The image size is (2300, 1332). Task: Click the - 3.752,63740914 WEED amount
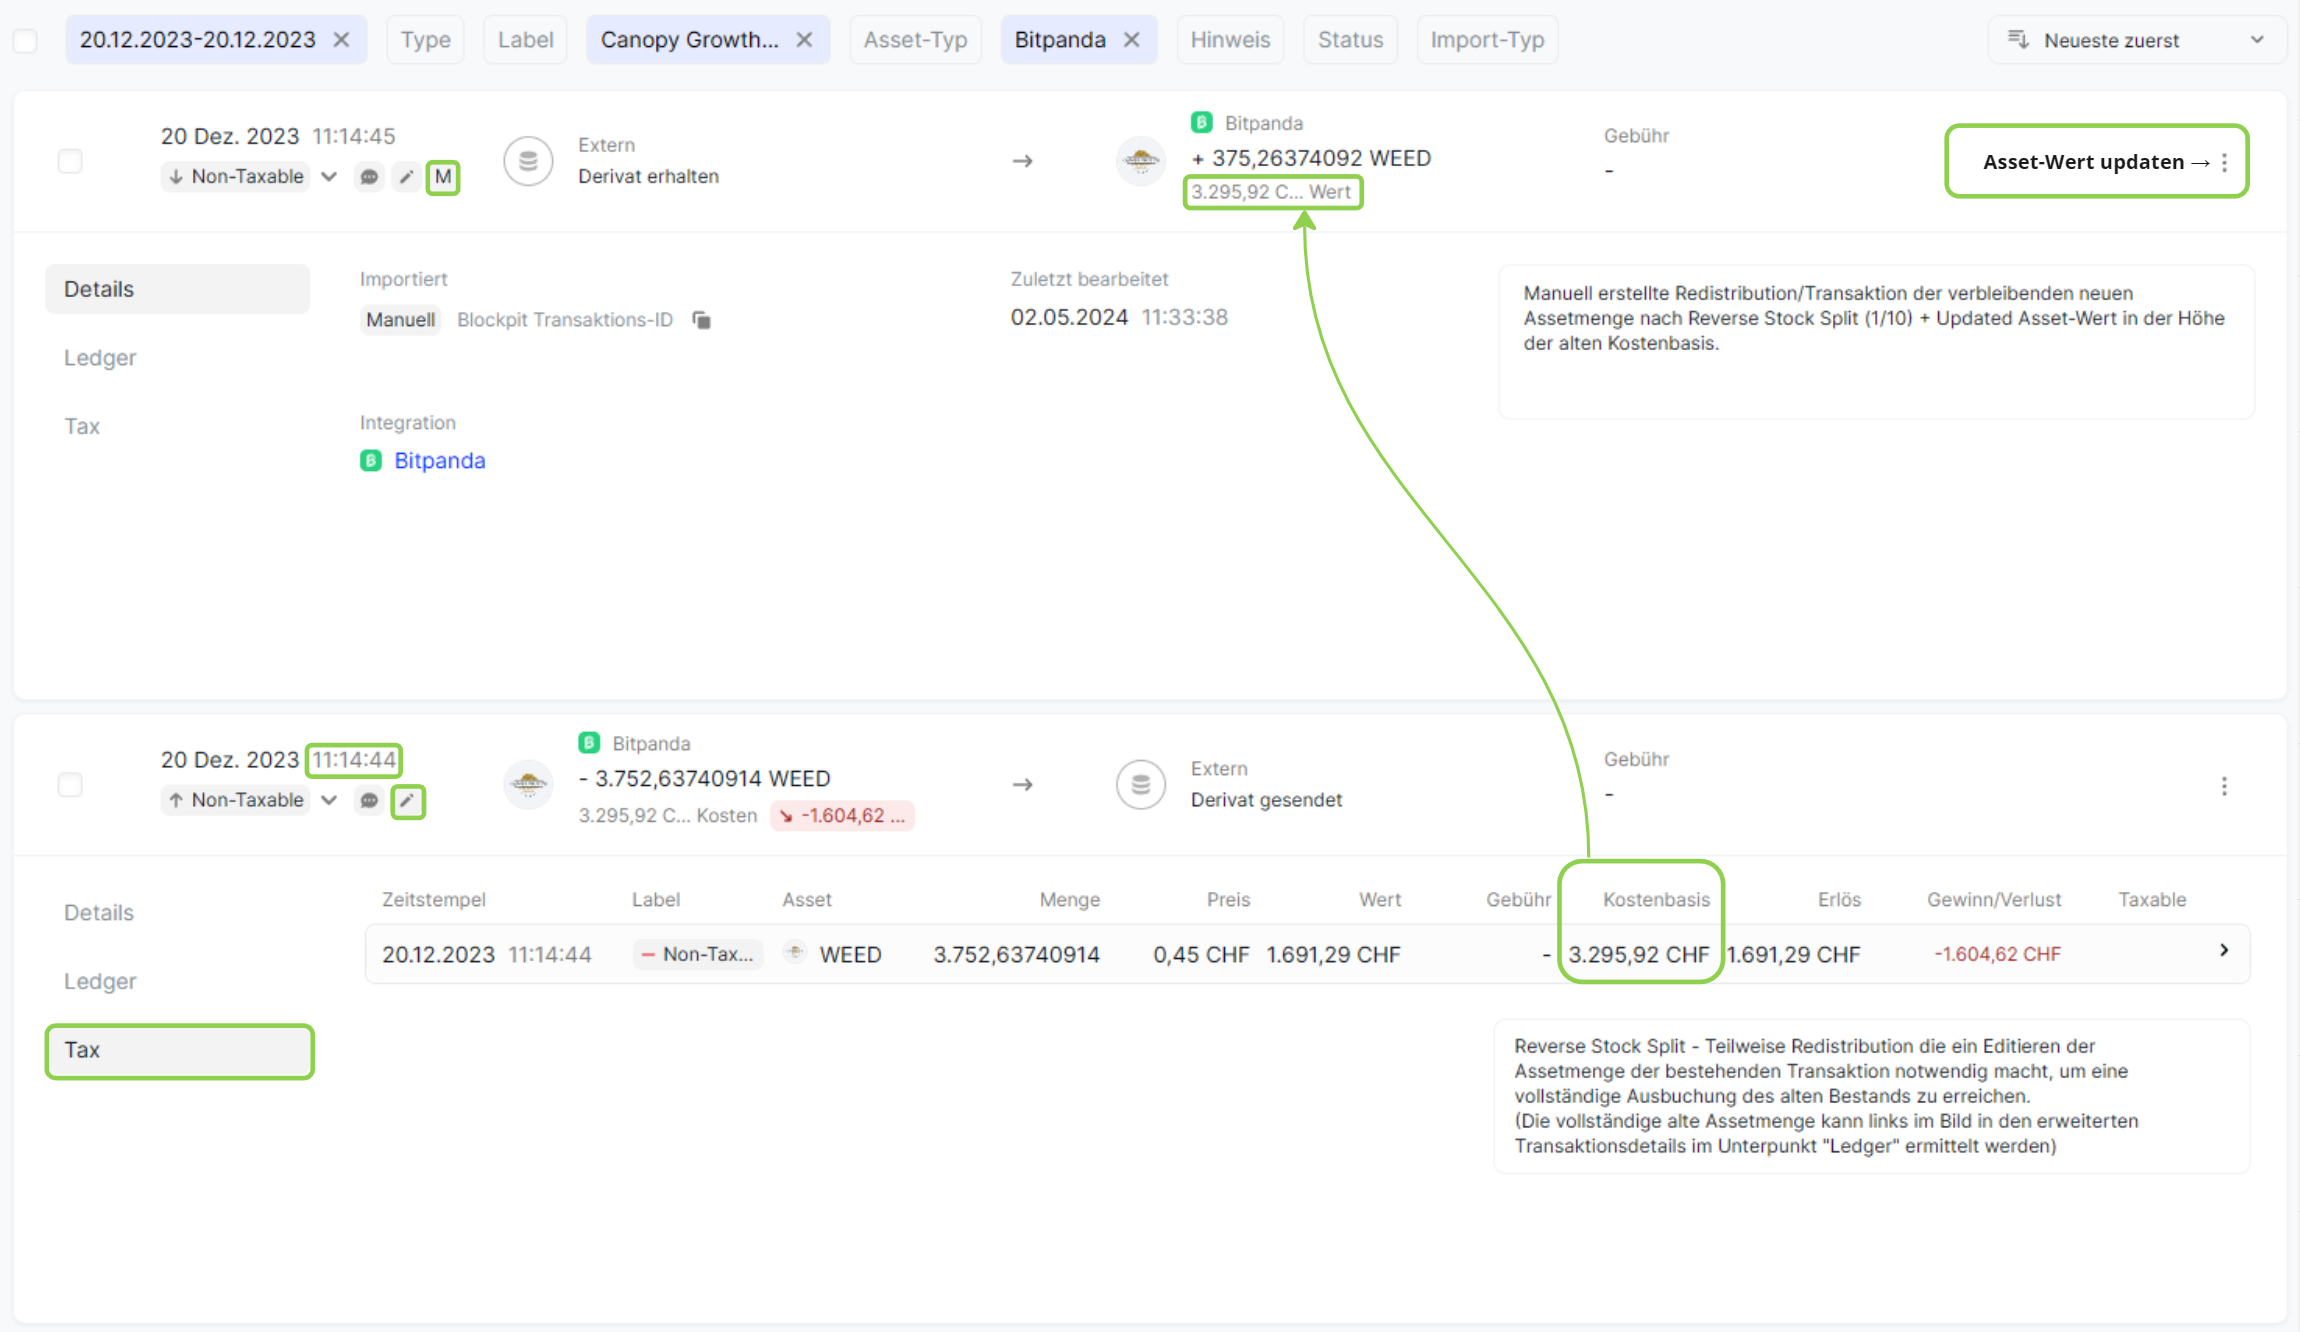click(x=704, y=779)
